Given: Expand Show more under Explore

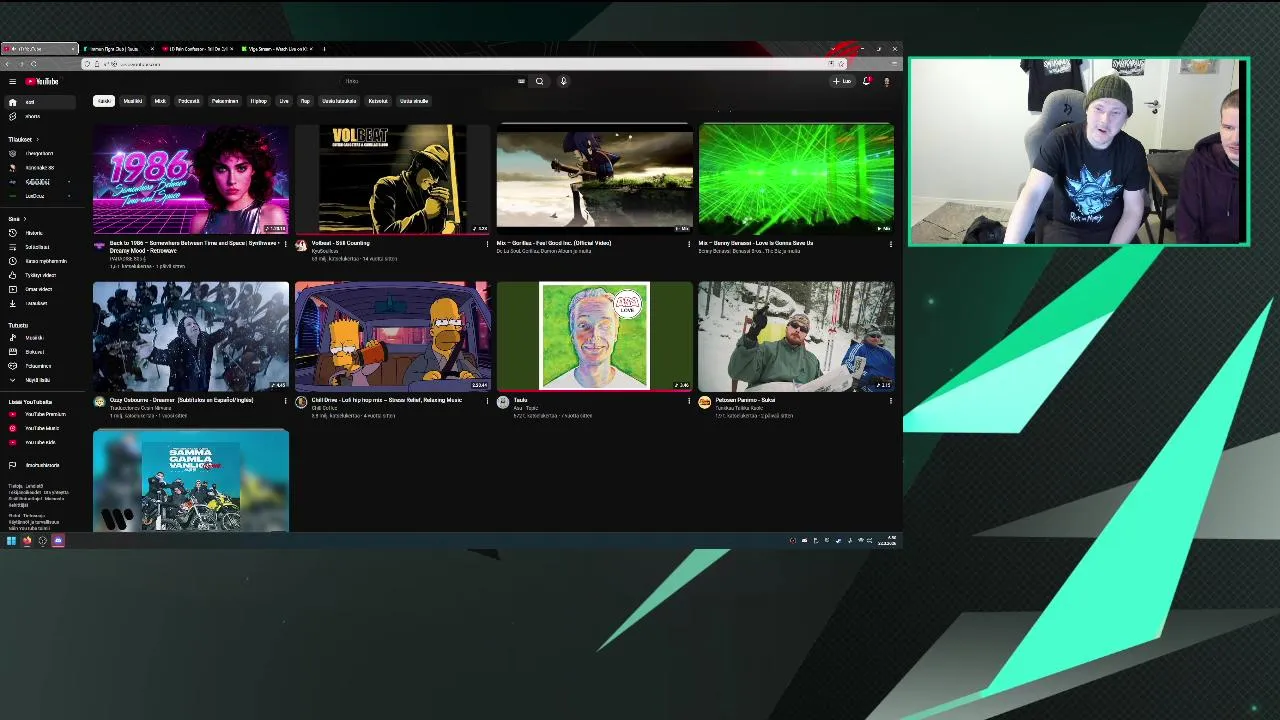Looking at the screenshot, I should [39, 380].
